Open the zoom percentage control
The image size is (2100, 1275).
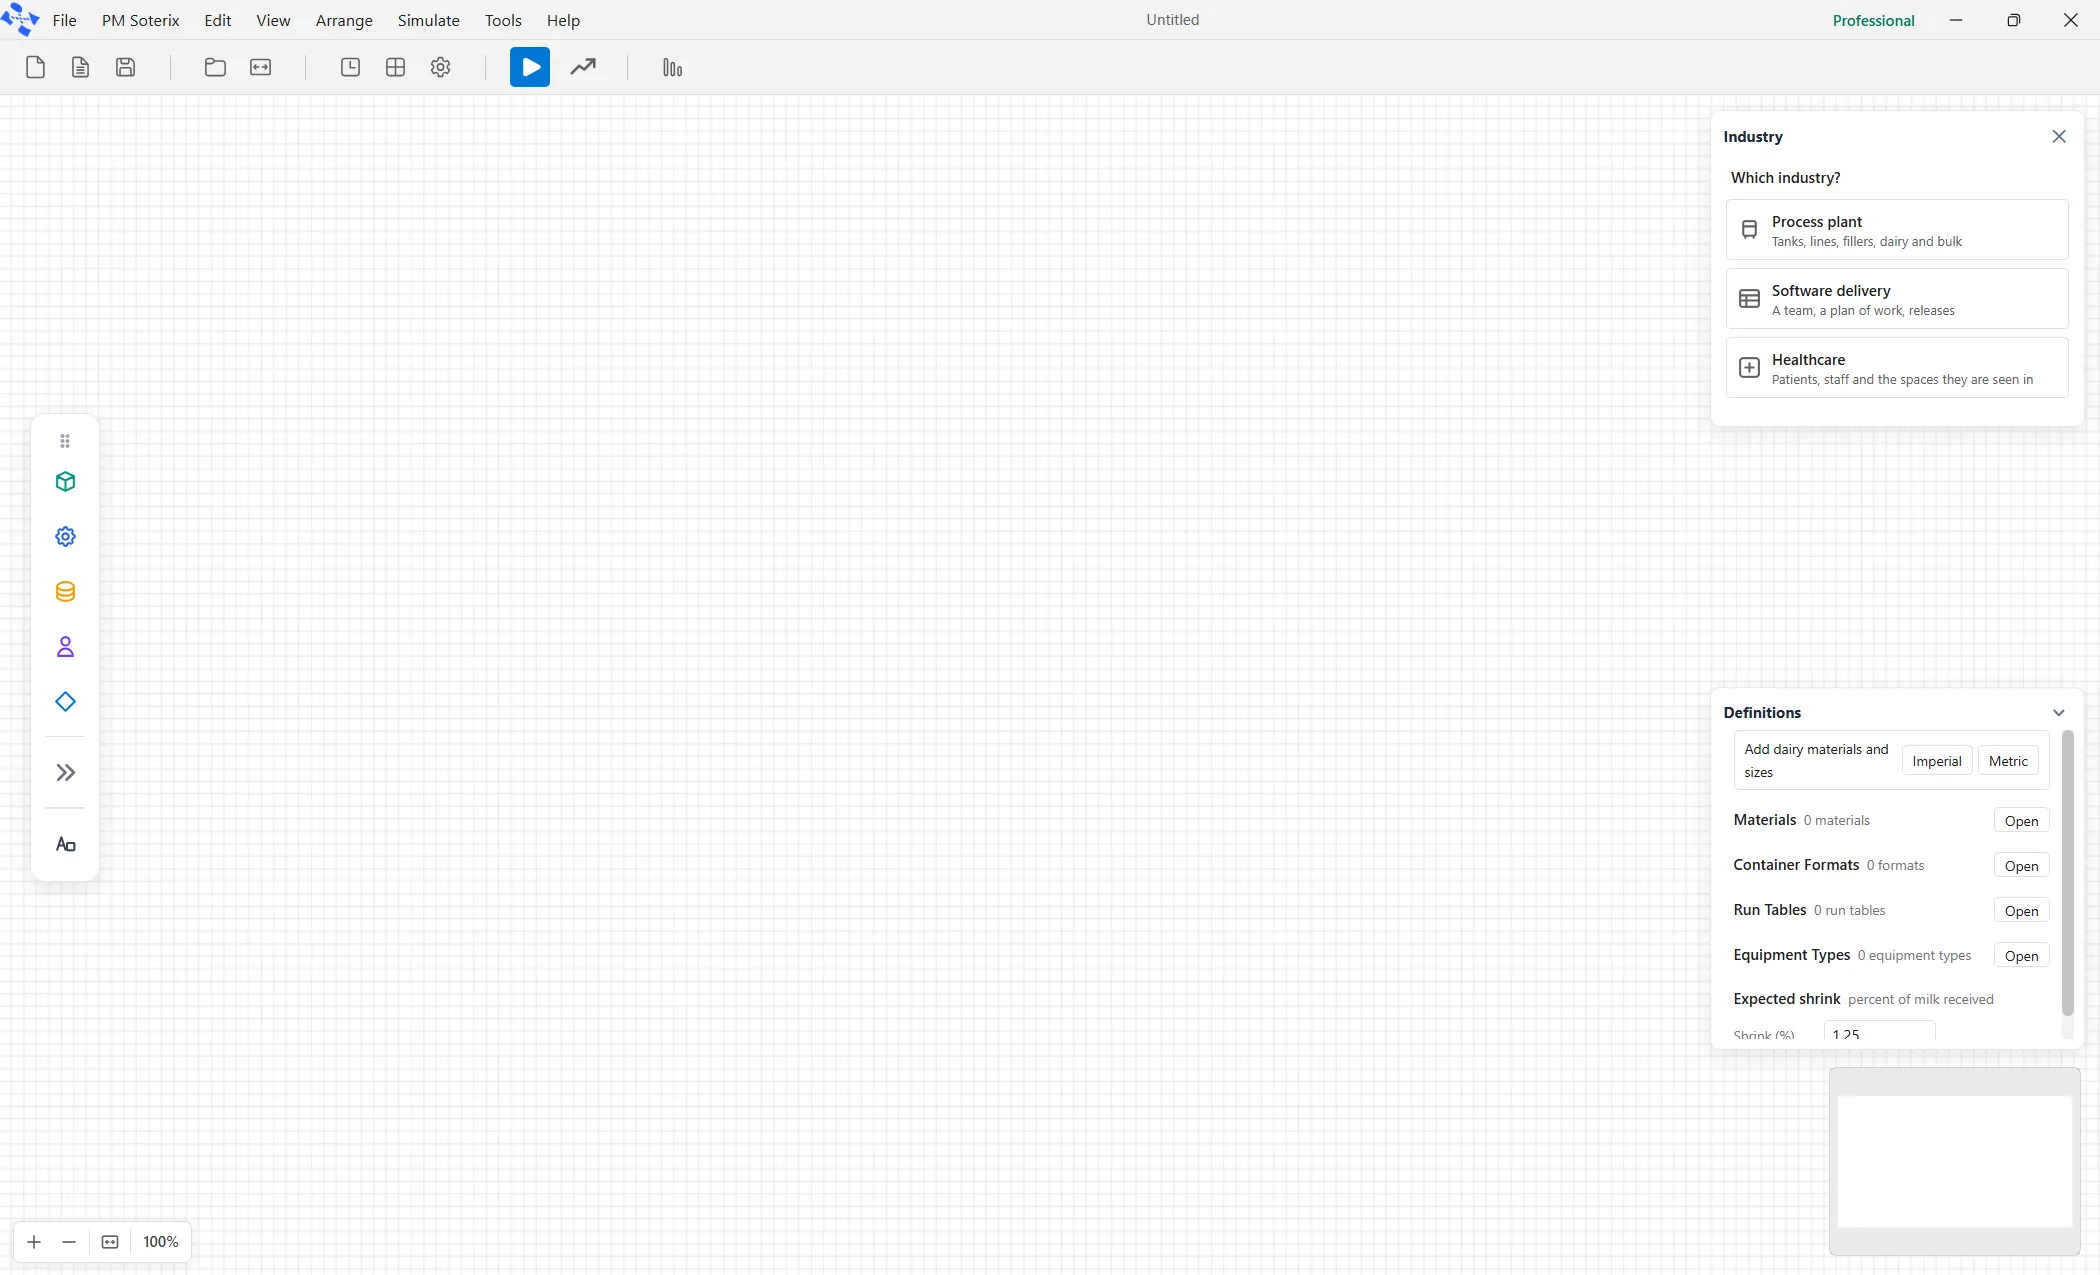coord(160,1242)
